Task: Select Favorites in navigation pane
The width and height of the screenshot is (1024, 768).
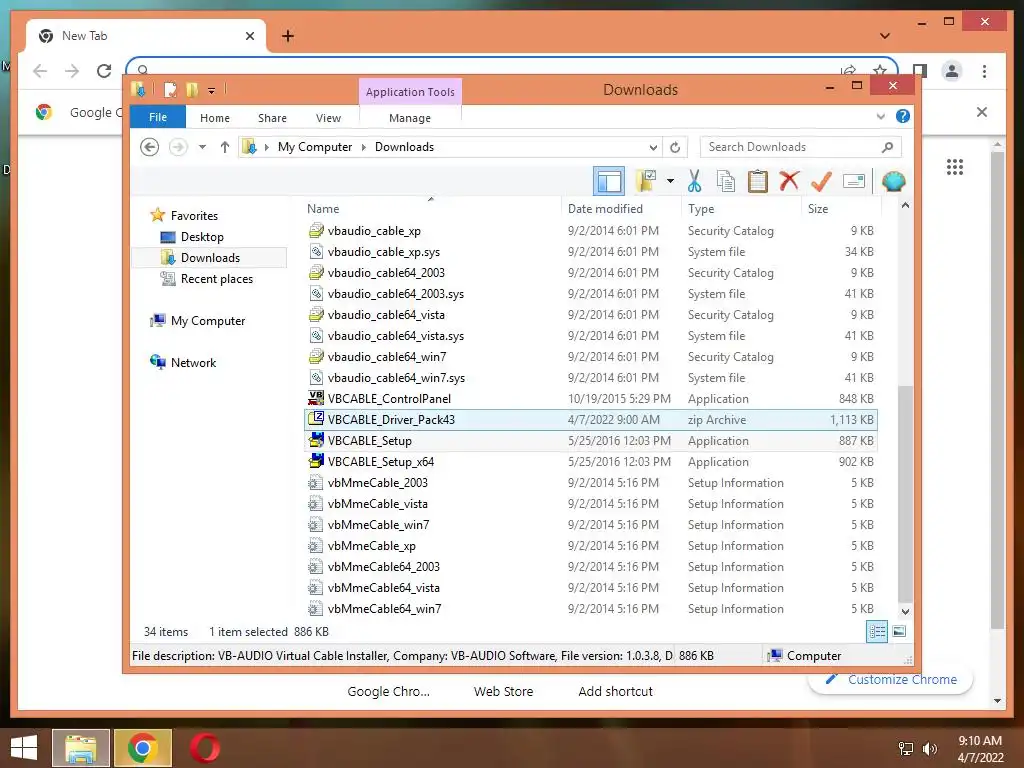Action: (x=194, y=216)
